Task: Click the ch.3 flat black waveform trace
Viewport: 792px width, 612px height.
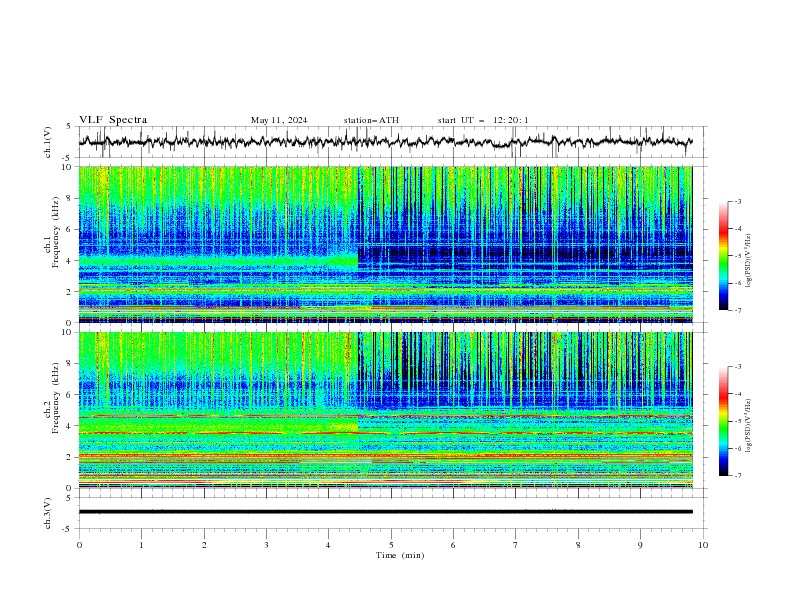Action: [385, 512]
